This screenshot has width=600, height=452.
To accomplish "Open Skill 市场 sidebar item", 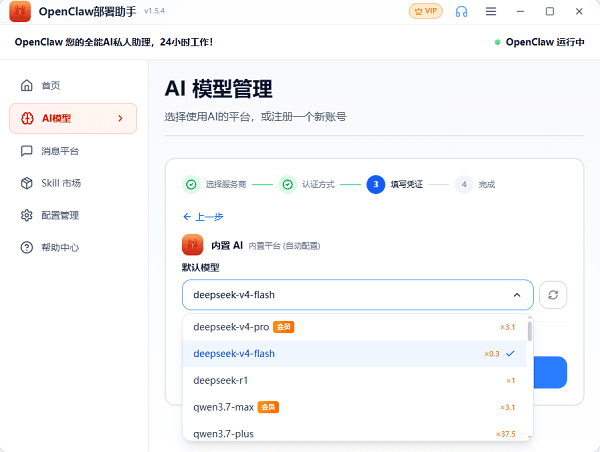I will (73, 183).
